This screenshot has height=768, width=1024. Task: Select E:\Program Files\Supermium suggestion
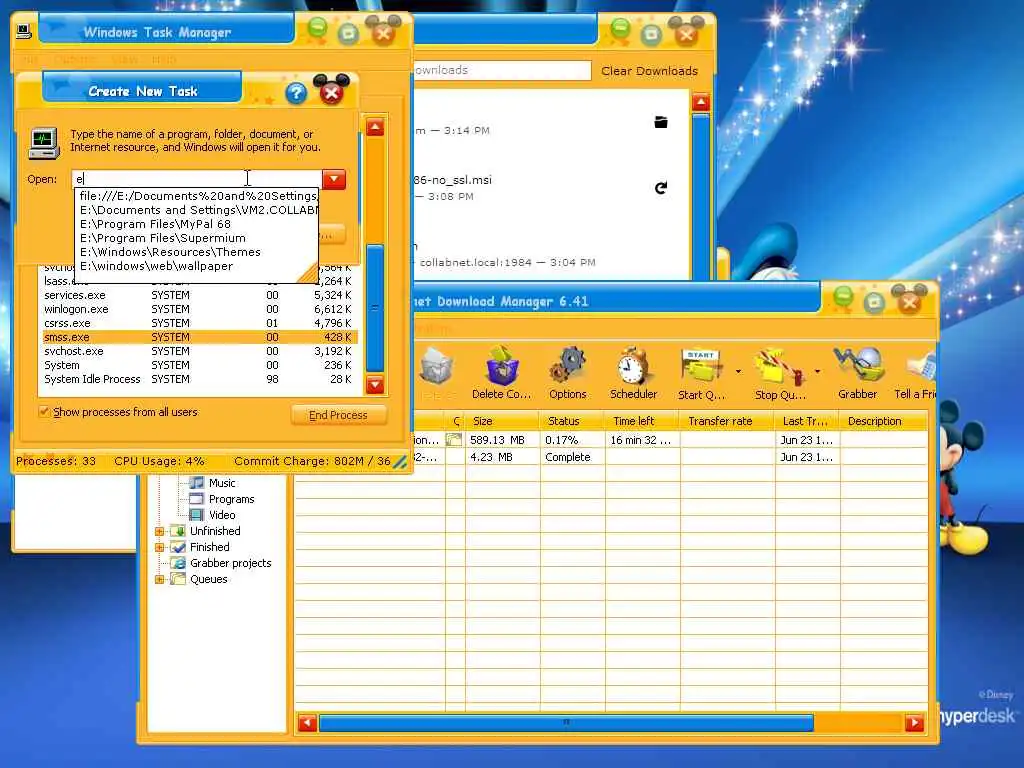[x=197, y=238]
